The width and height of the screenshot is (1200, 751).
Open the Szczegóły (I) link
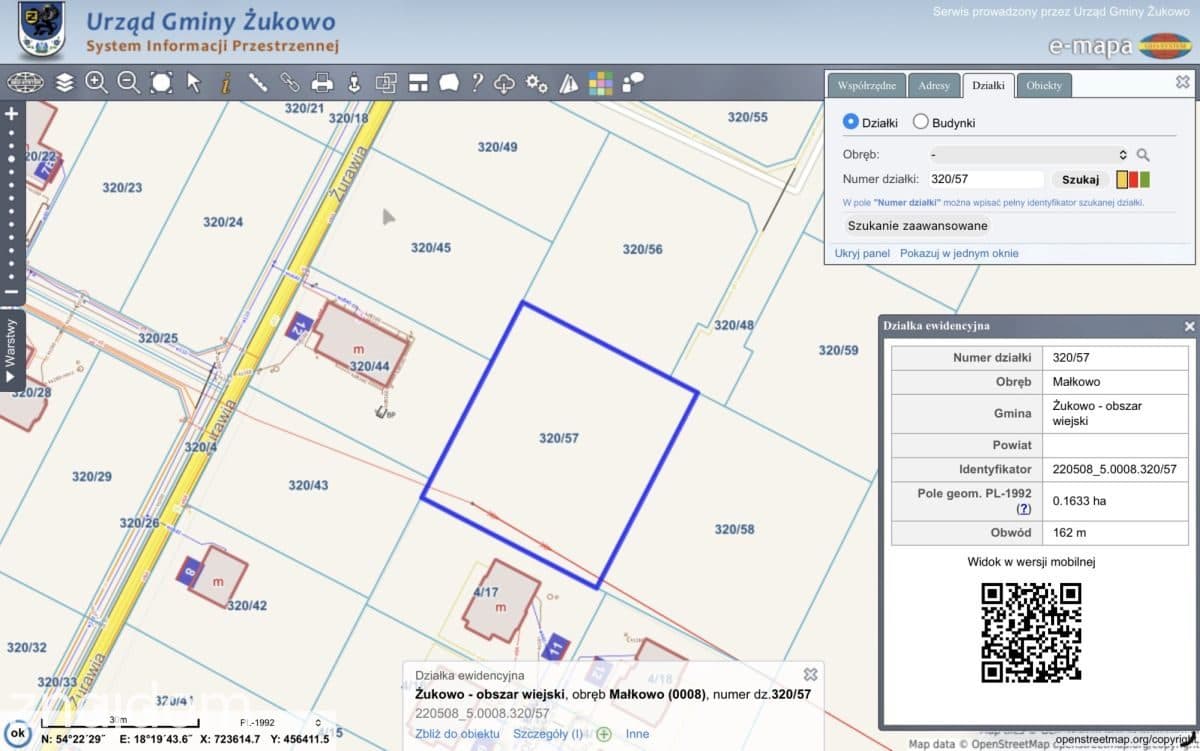tap(548, 734)
